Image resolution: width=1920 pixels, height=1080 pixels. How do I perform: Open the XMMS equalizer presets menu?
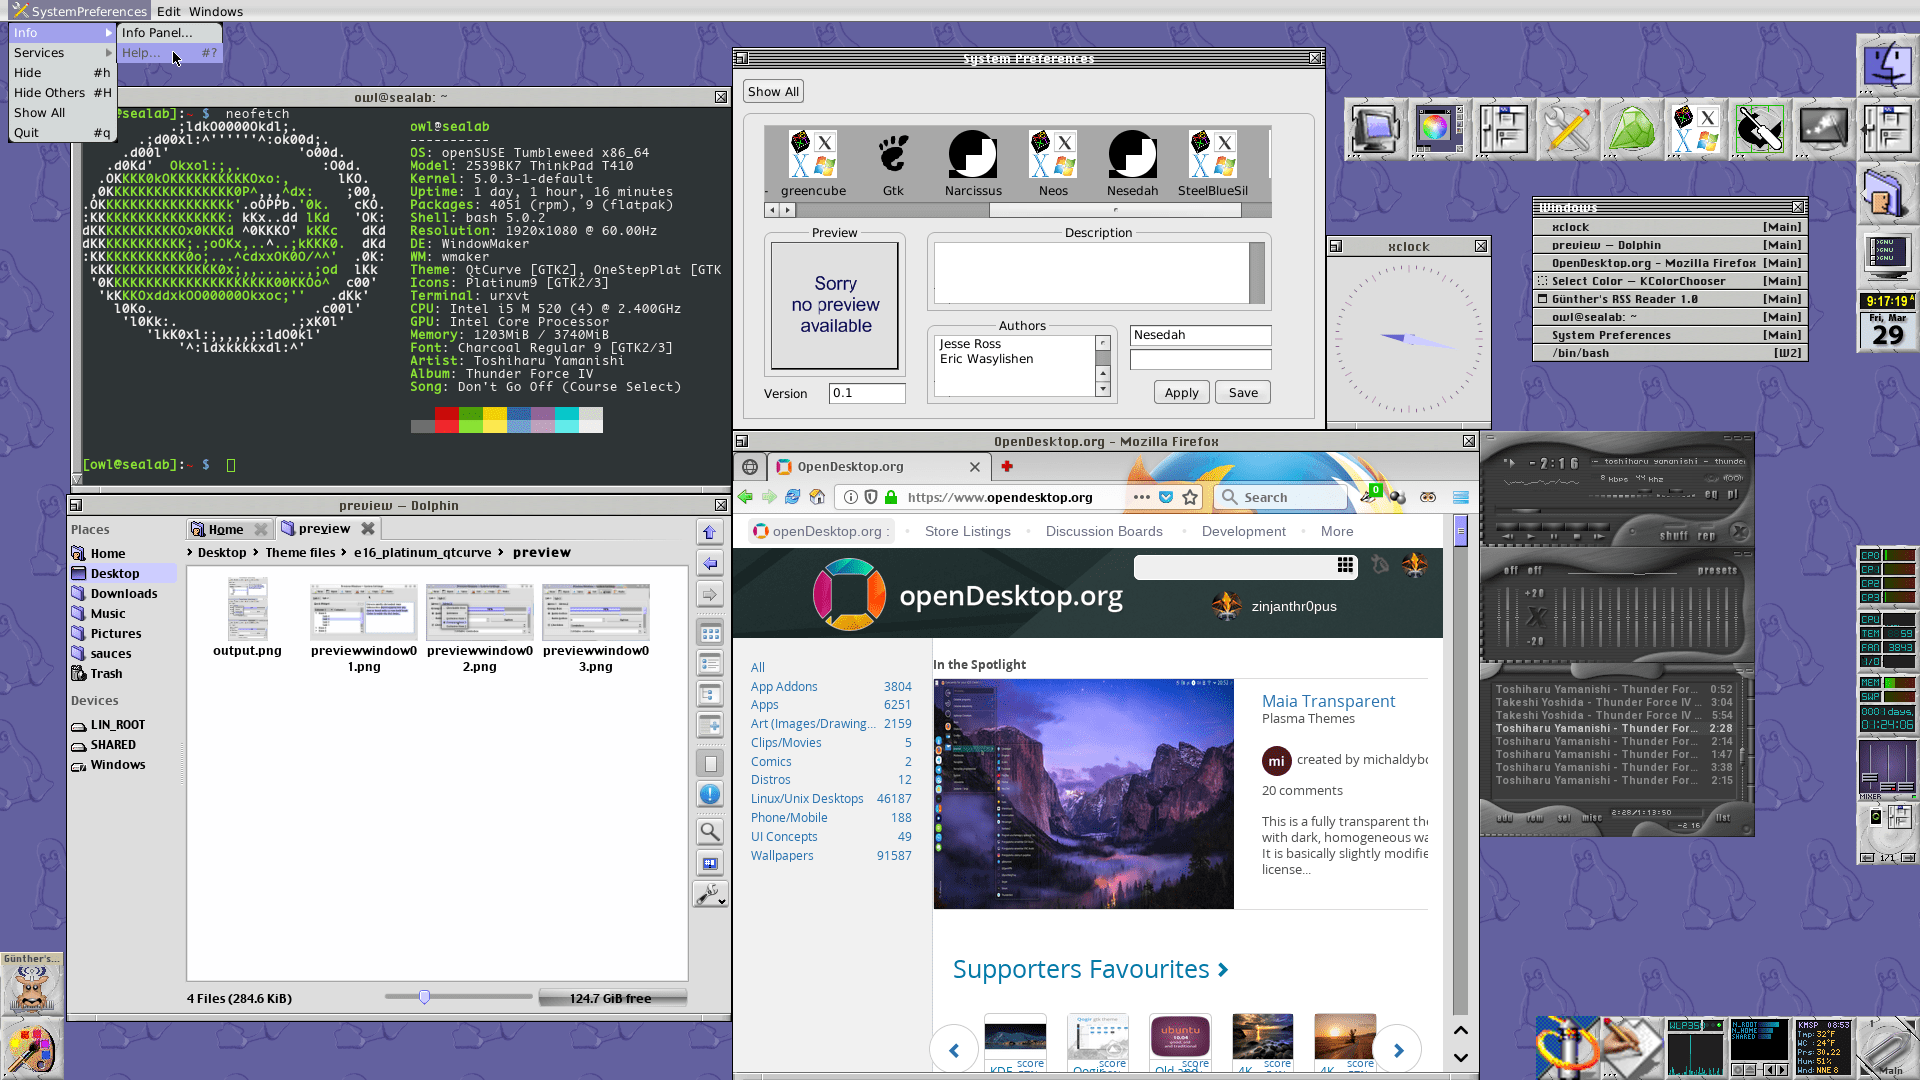[1717, 571]
